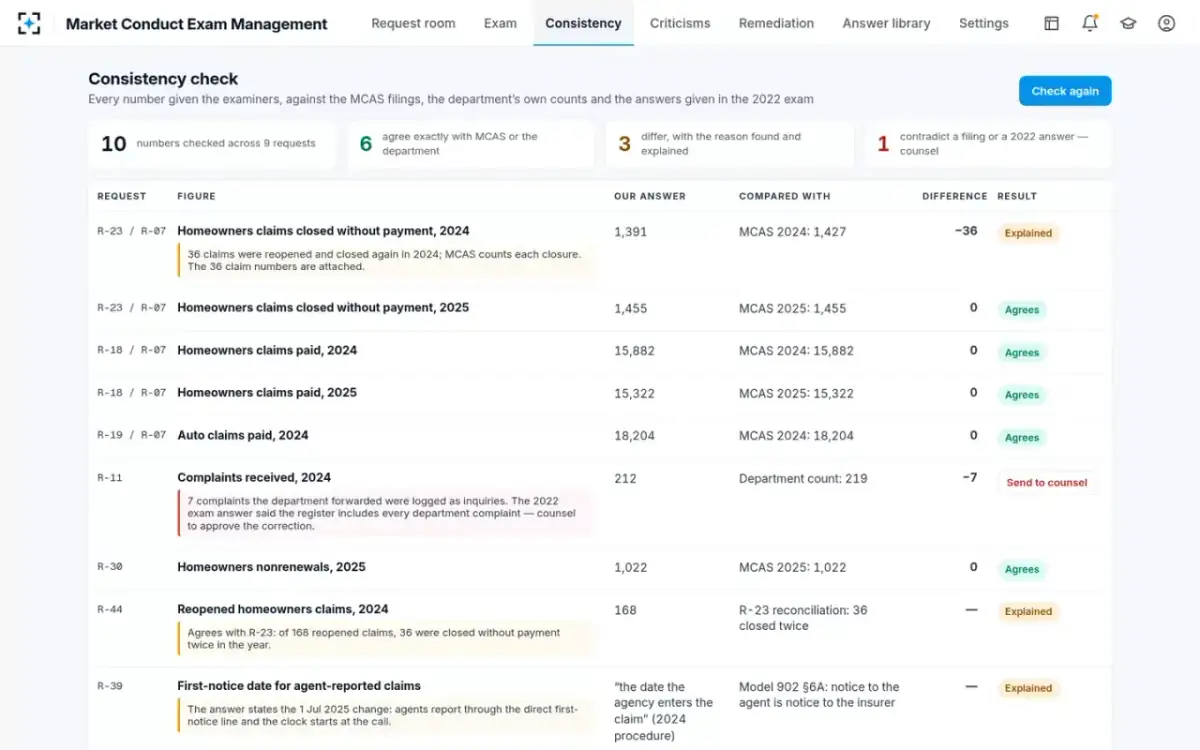Click the answer value 1,391

pos(631,231)
